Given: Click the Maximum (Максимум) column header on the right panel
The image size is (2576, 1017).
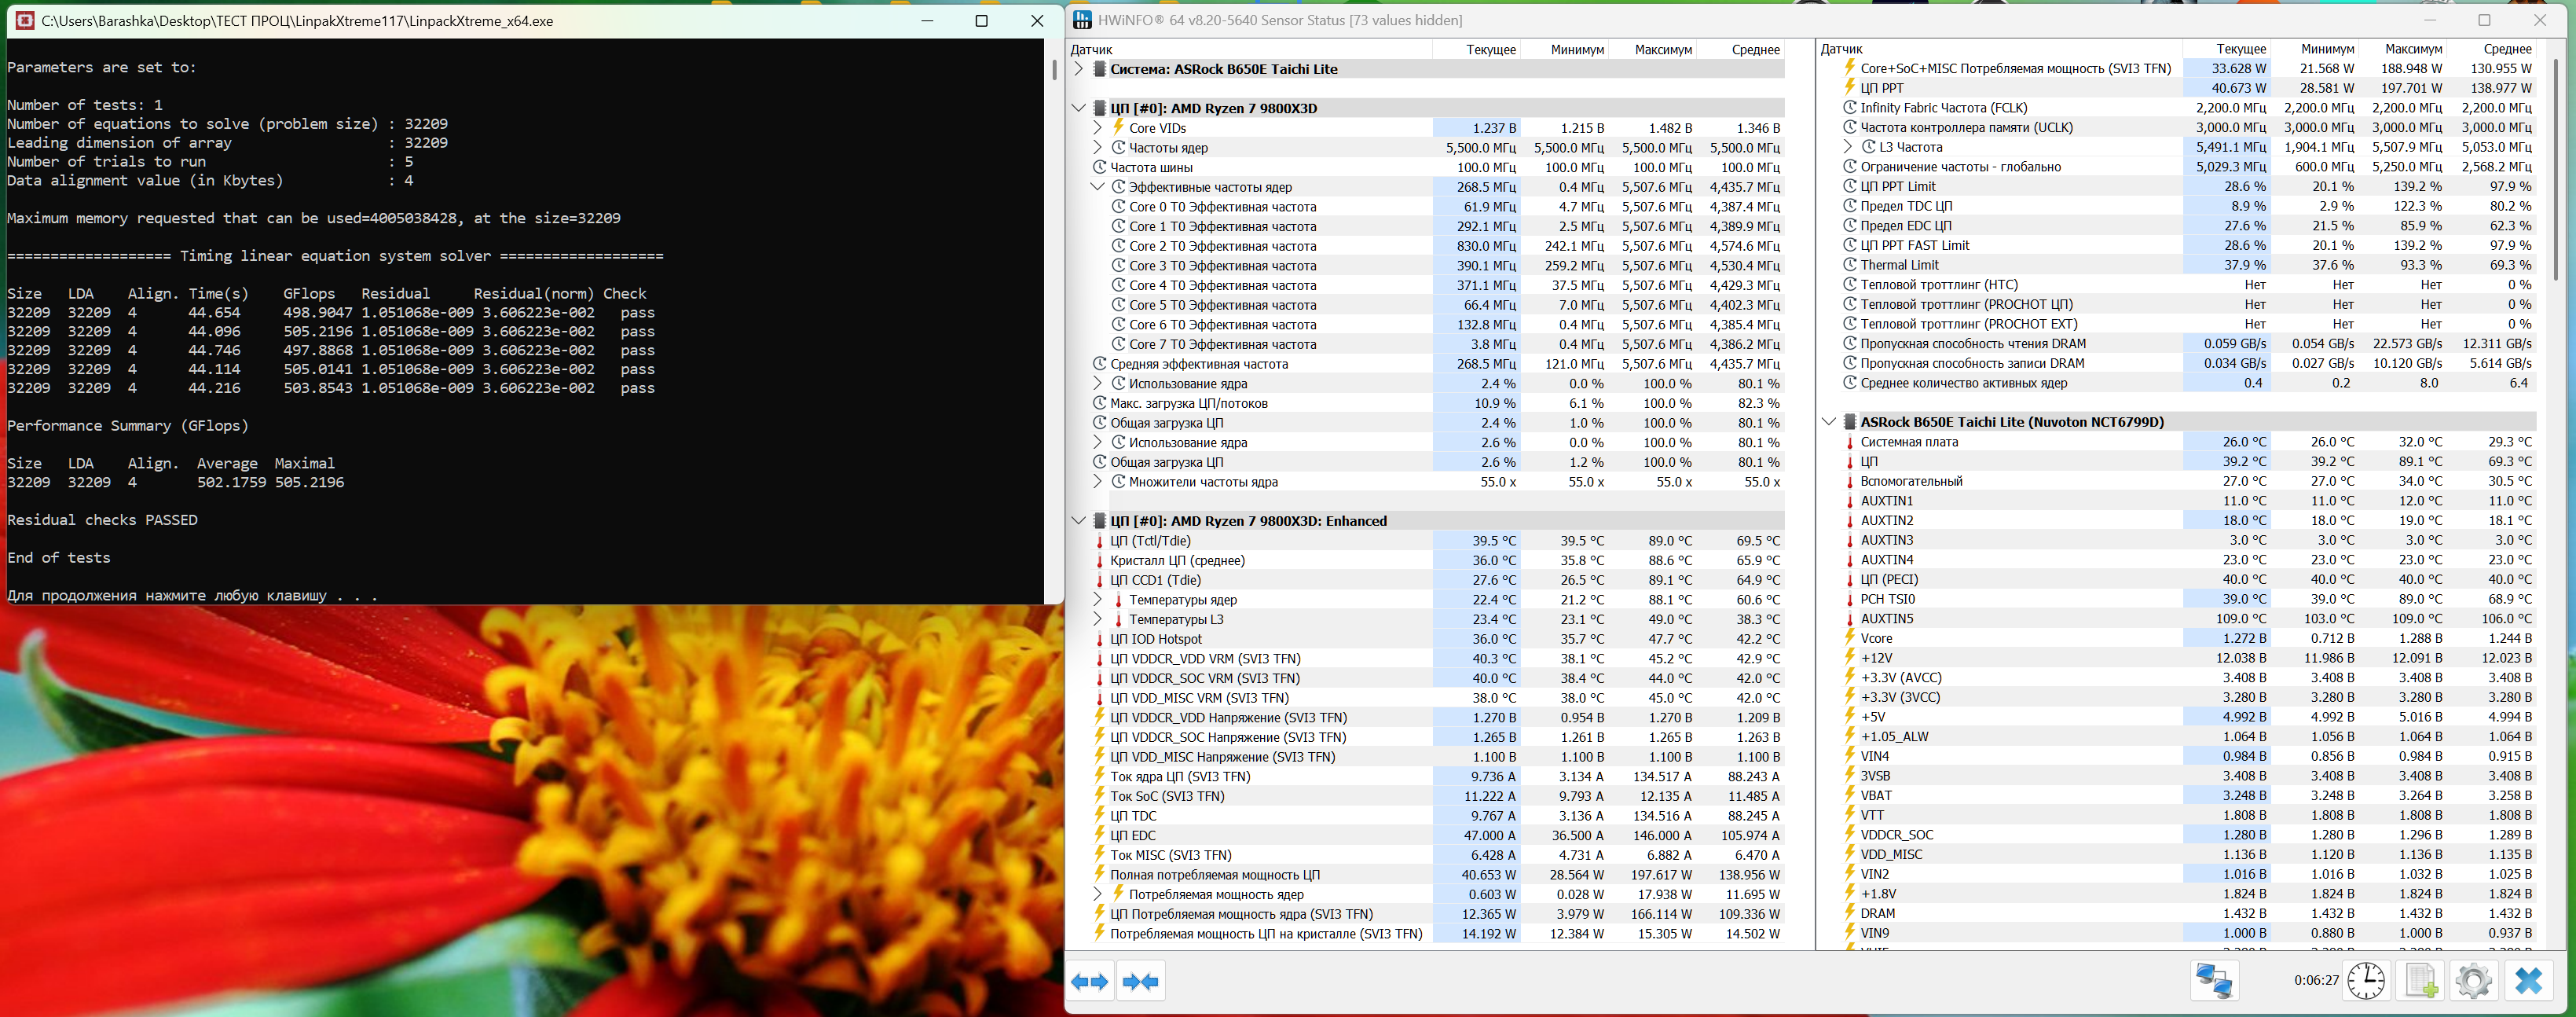Looking at the screenshot, I should [2413, 49].
